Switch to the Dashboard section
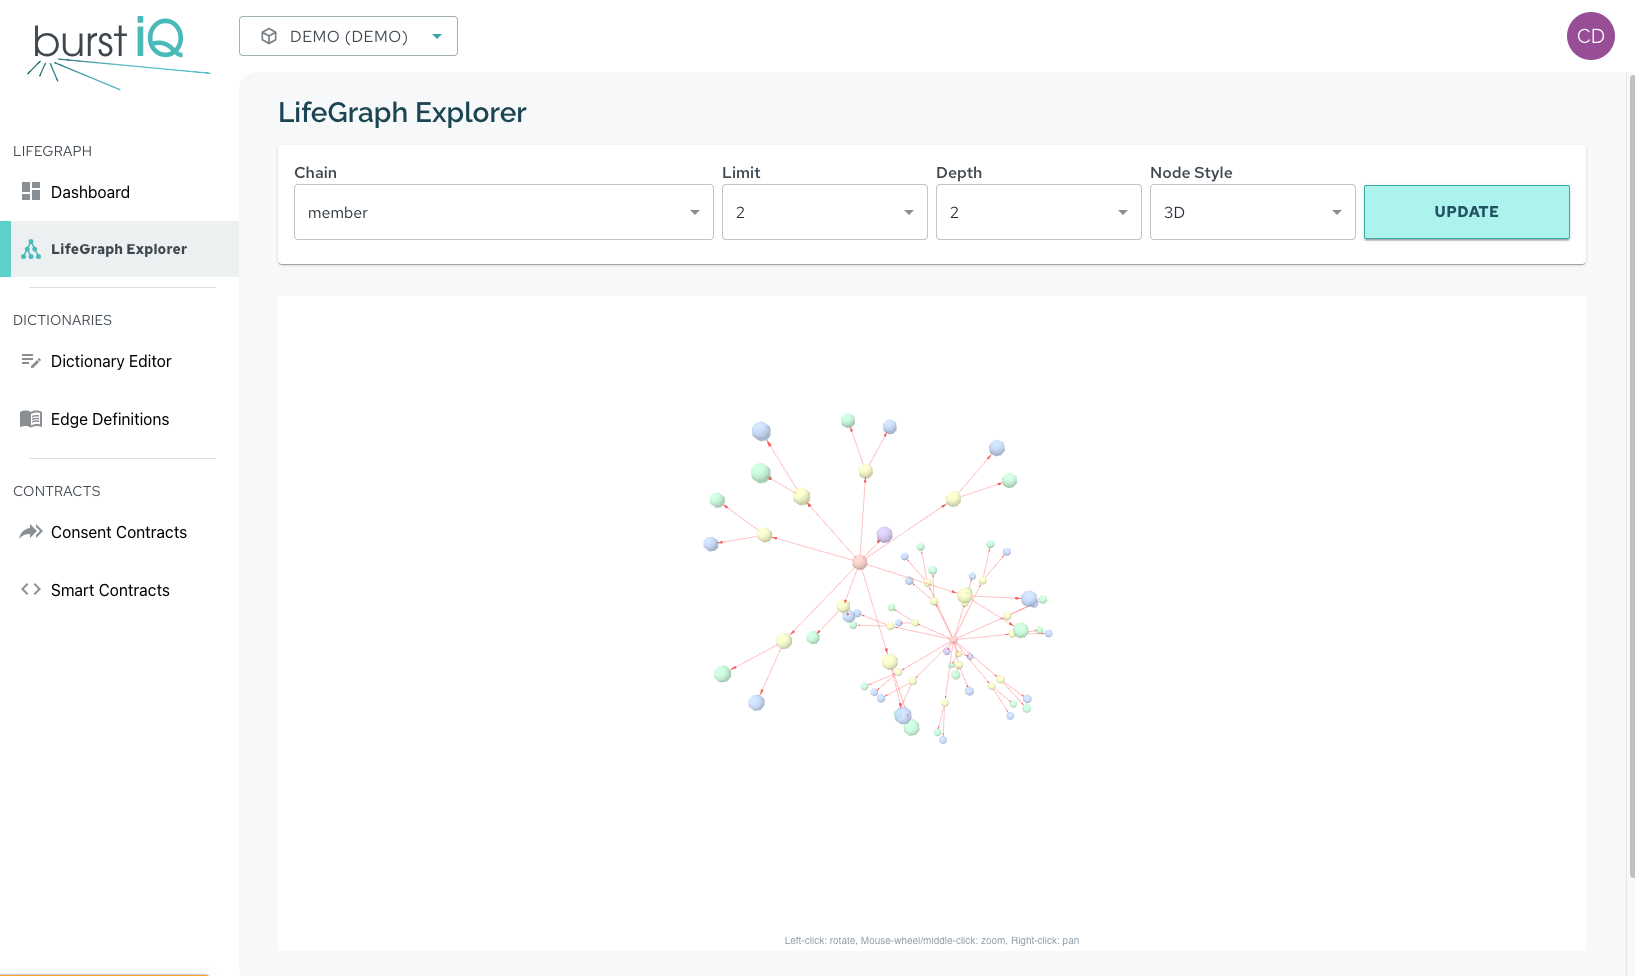The width and height of the screenshot is (1635, 976). point(90,191)
